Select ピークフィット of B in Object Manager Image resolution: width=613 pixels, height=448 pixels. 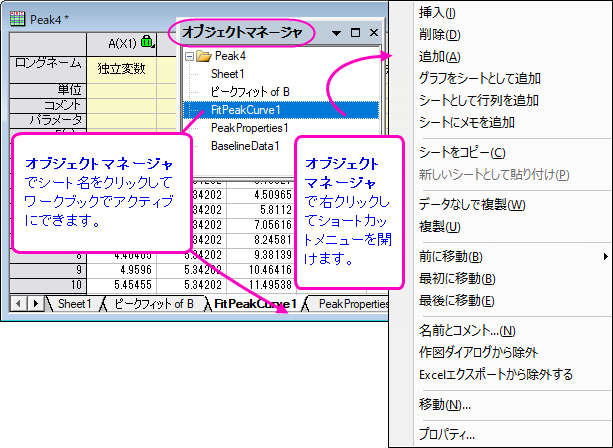tap(250, 92)
